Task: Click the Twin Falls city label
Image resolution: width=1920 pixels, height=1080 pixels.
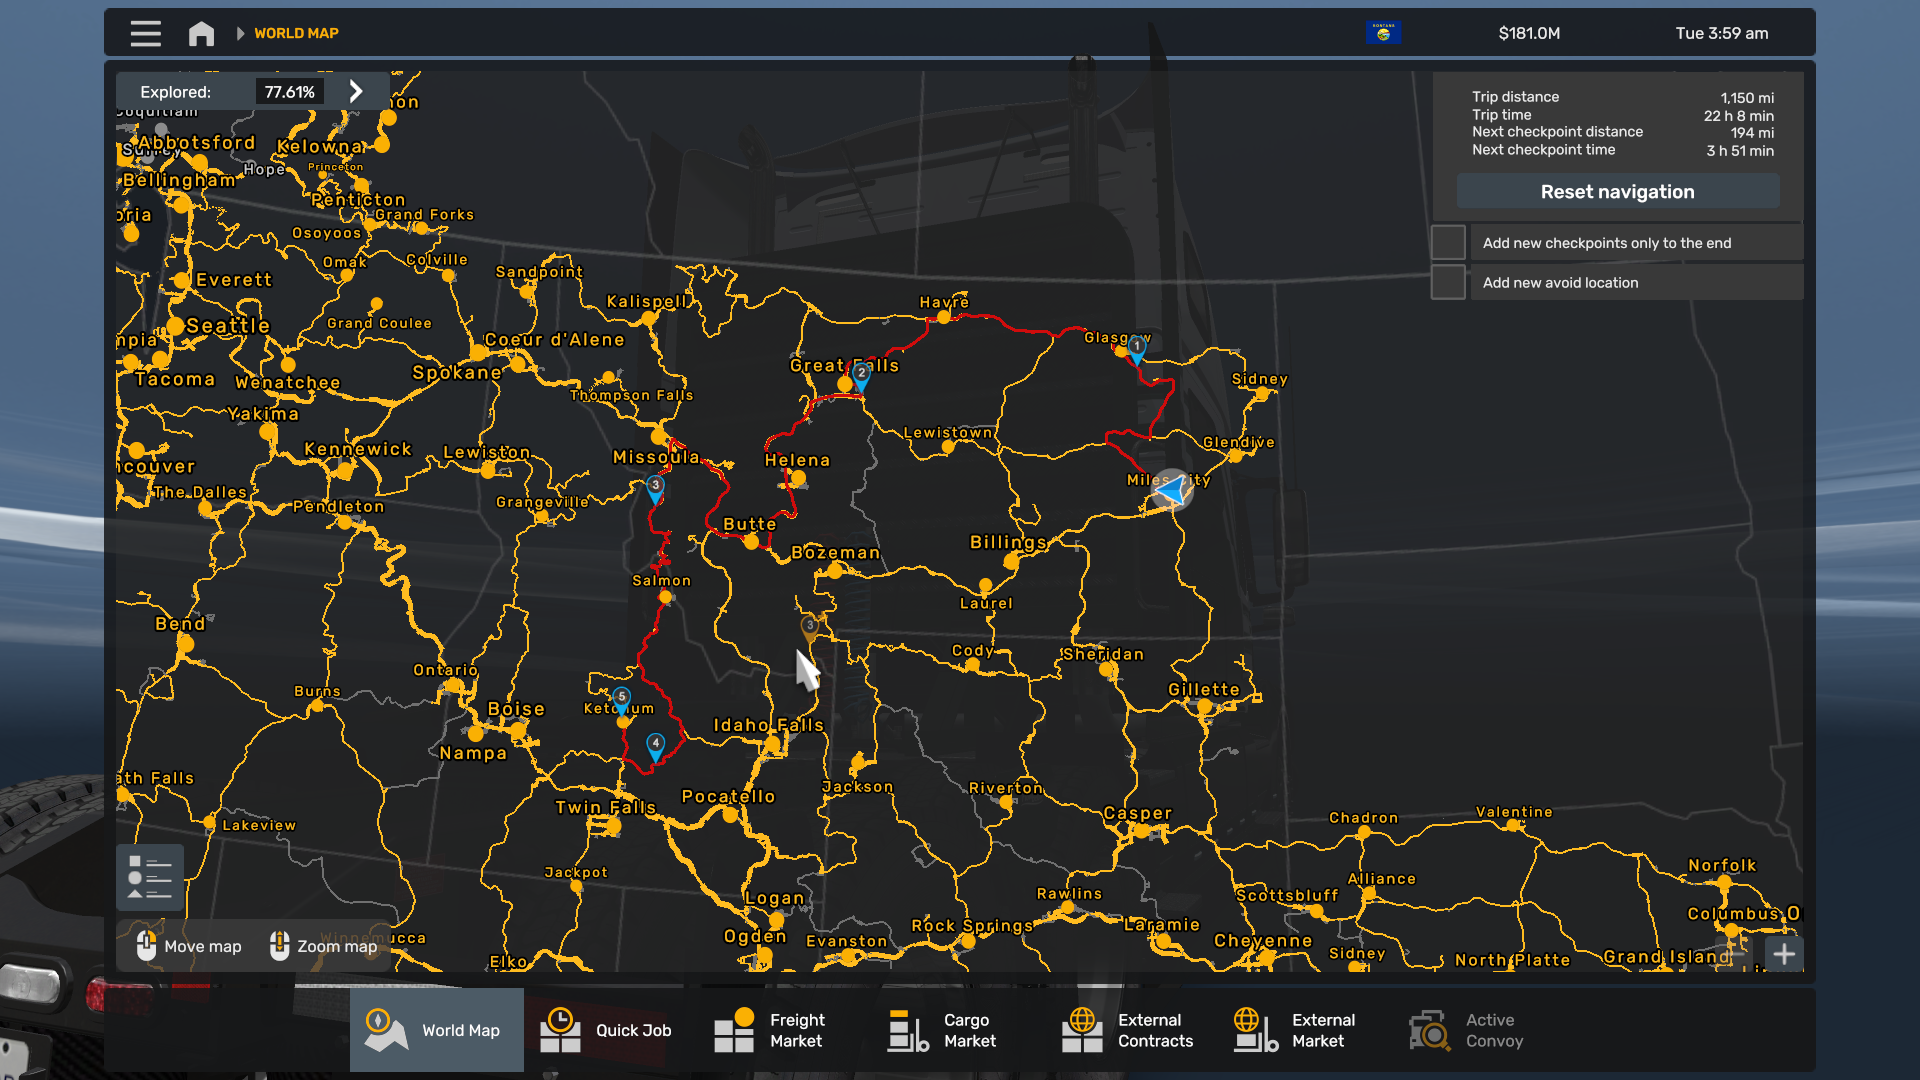Action: [x=606, y=807]
